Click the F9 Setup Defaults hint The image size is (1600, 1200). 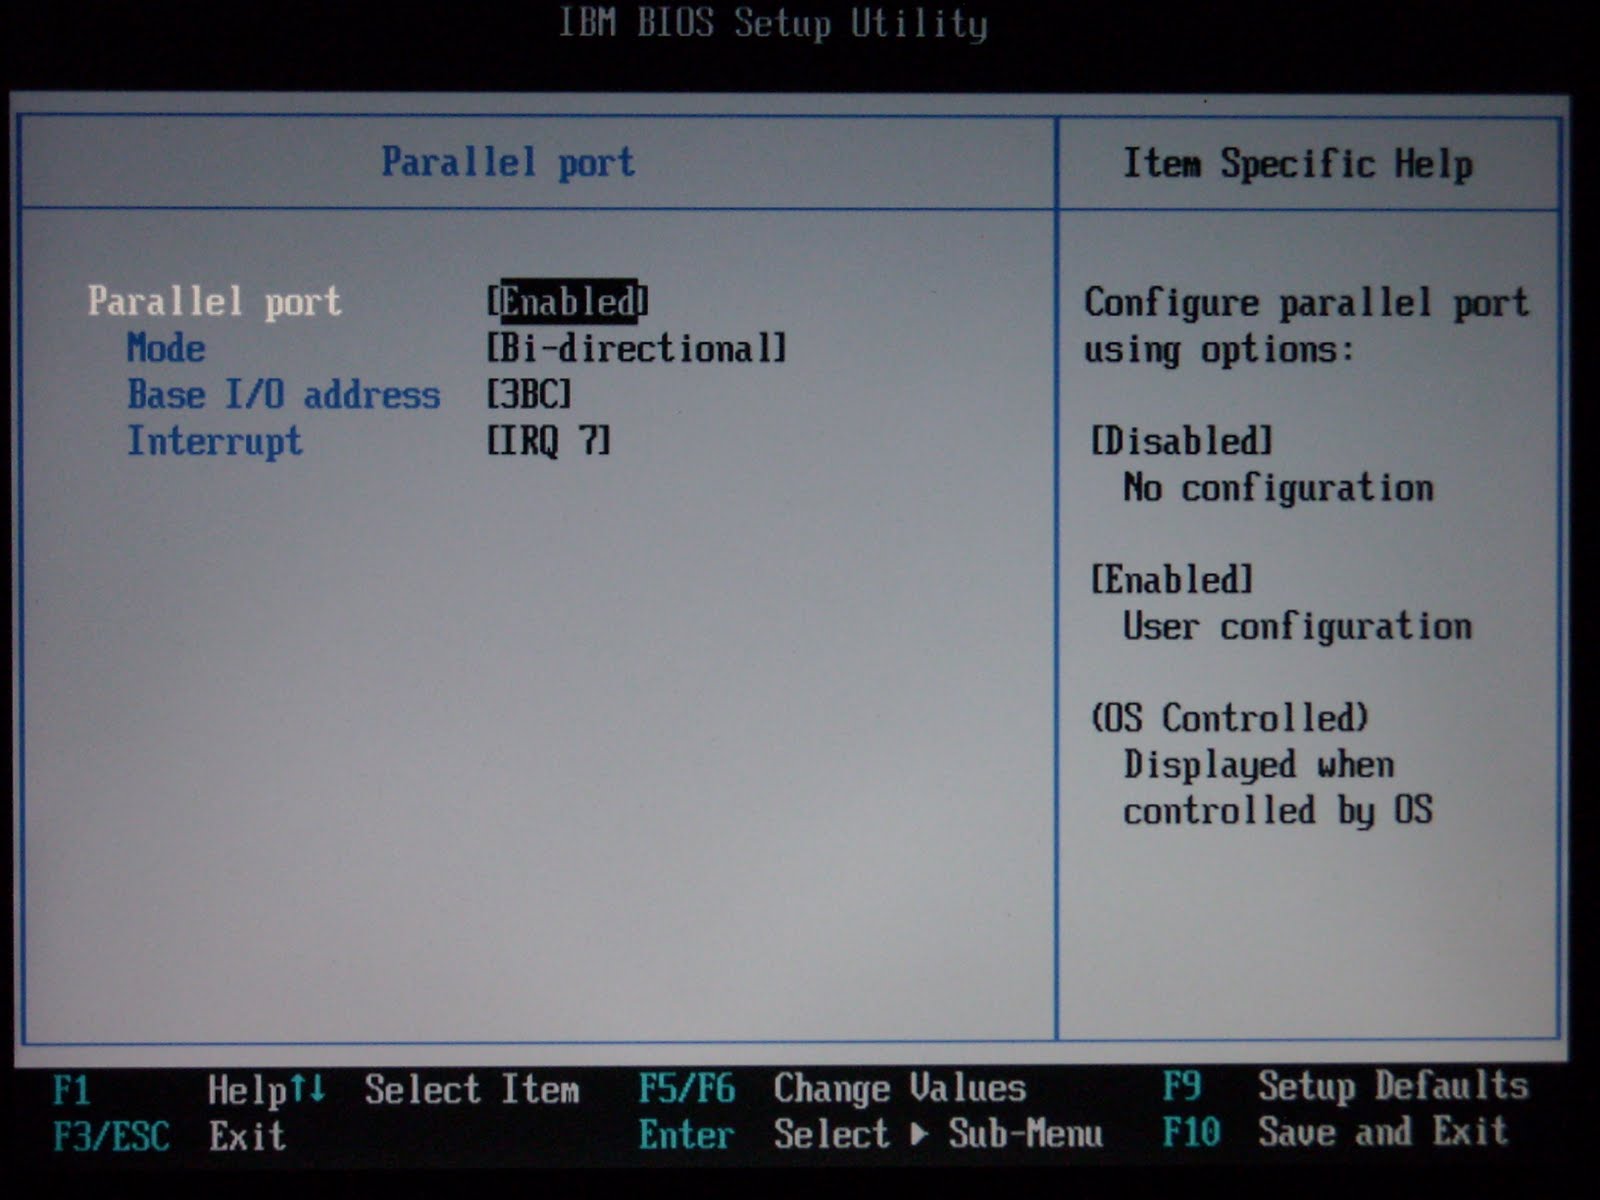click(x=1345, y=1085)
